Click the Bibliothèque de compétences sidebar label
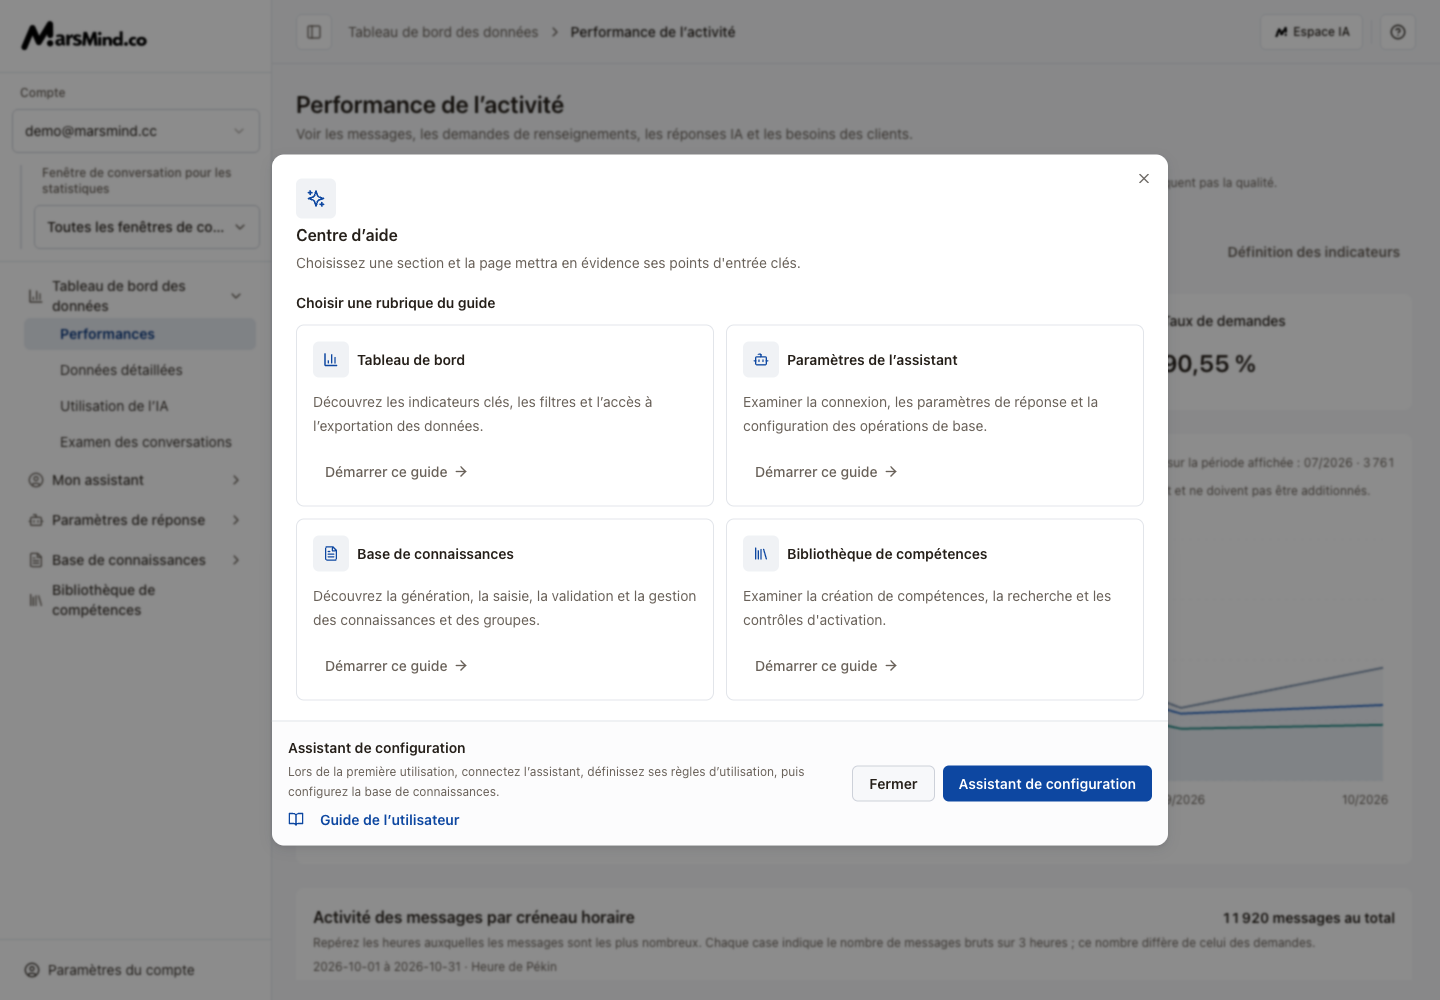The width and height of the screenshot is (1440, 1000). point(104,600)
